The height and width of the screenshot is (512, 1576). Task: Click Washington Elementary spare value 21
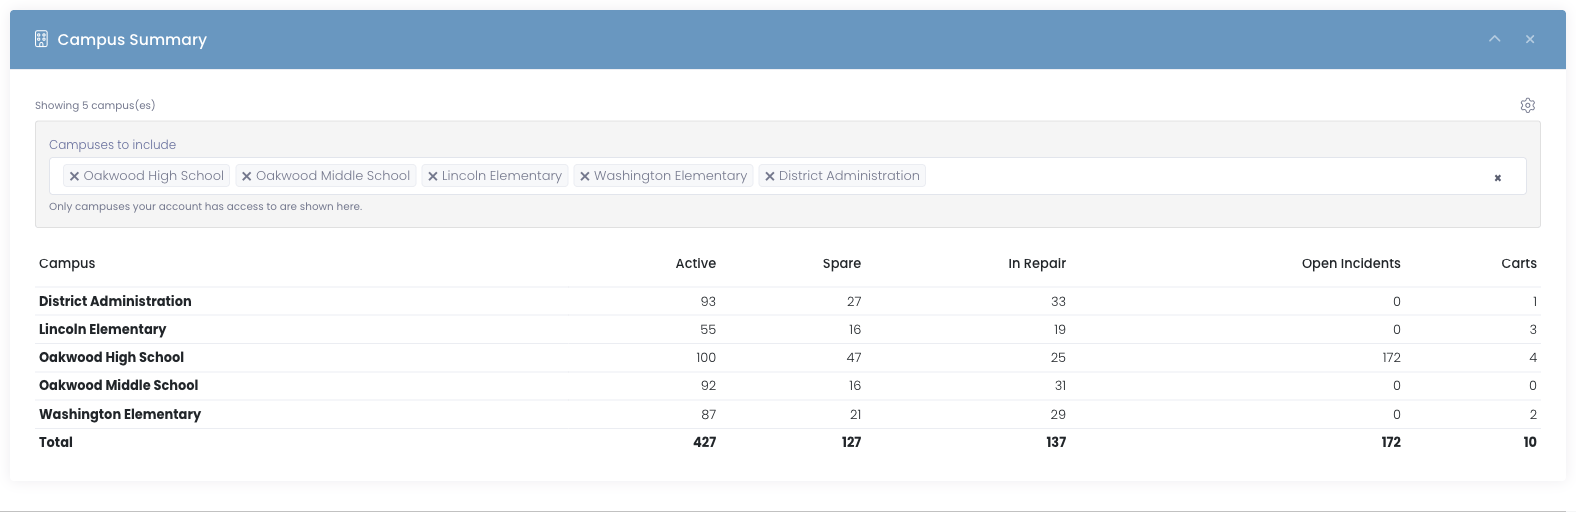pyautogui.click(x=855, y=414)
